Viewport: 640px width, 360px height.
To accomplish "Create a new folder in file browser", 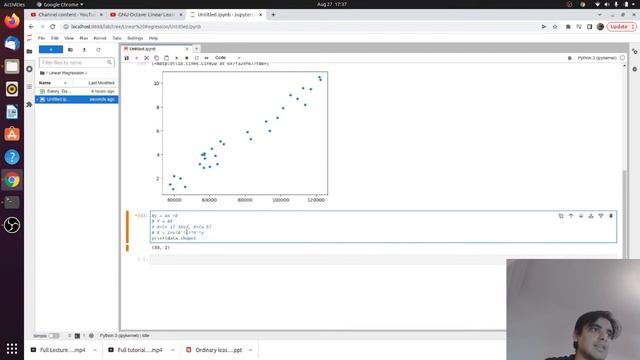I will click(70, 49).
